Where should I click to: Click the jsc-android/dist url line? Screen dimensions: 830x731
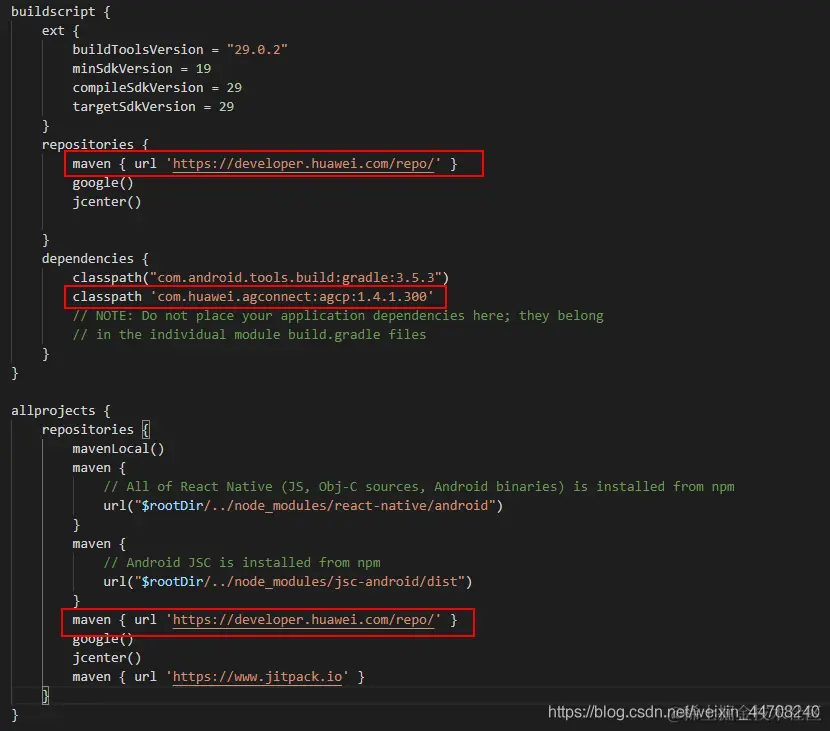287,581
